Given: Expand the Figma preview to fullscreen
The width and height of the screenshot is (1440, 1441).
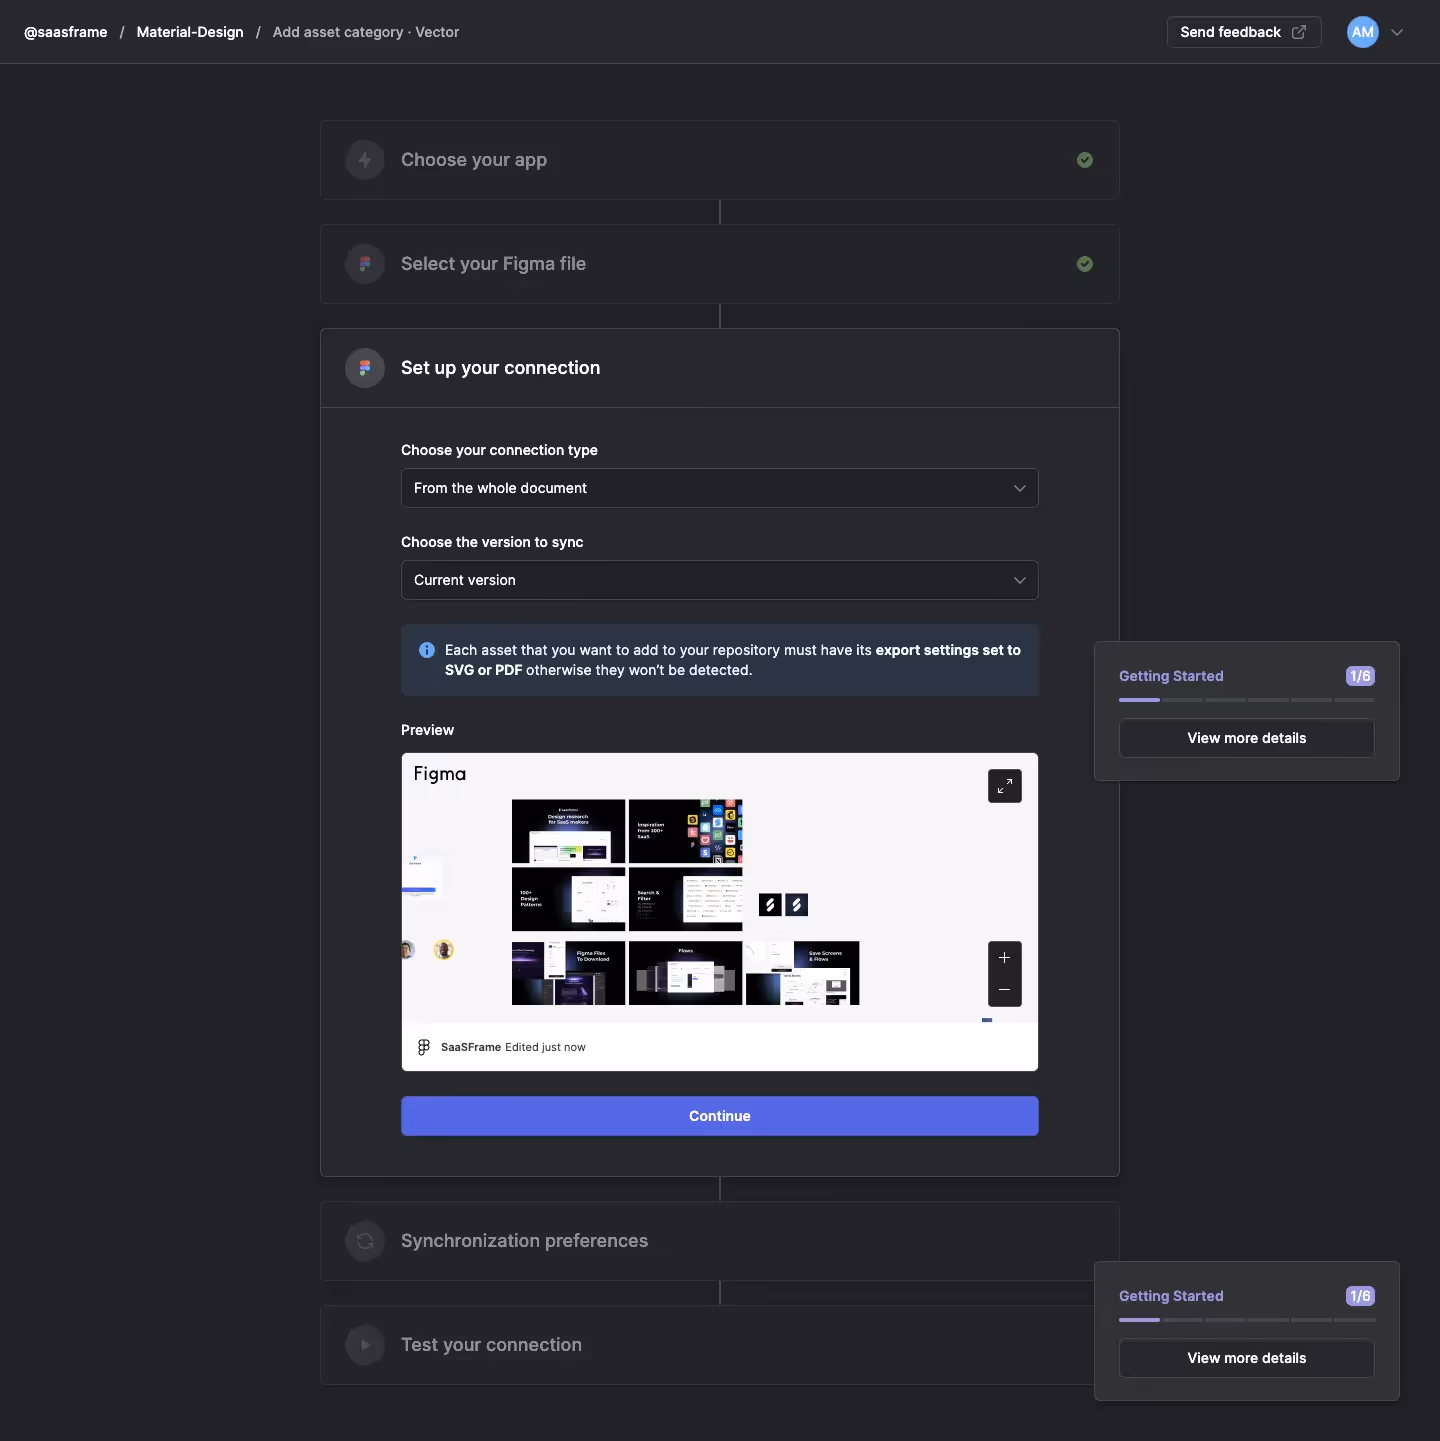Looking at the screenshot, I should click(1005, 786).
